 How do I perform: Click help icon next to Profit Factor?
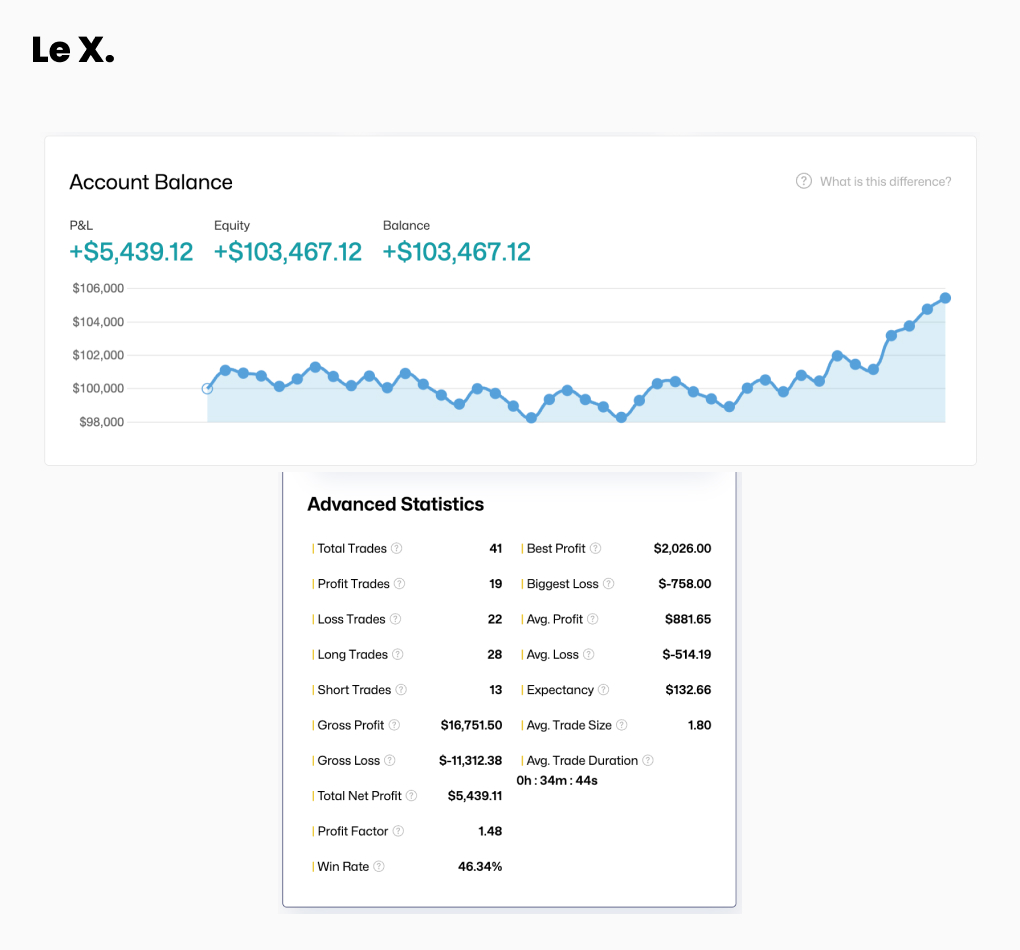[398, 831]
